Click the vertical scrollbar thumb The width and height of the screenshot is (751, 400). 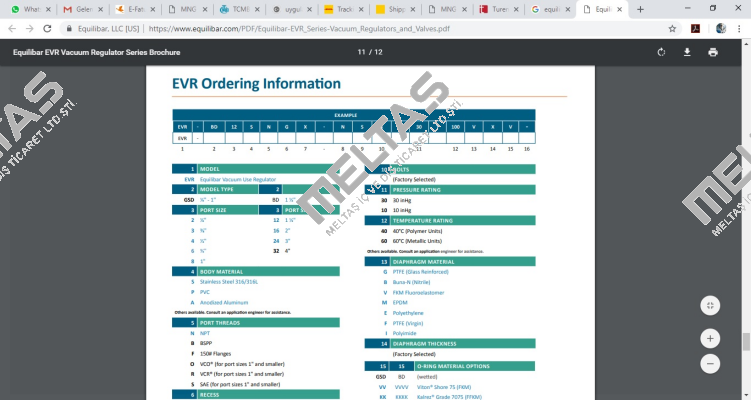coord(746,342)
